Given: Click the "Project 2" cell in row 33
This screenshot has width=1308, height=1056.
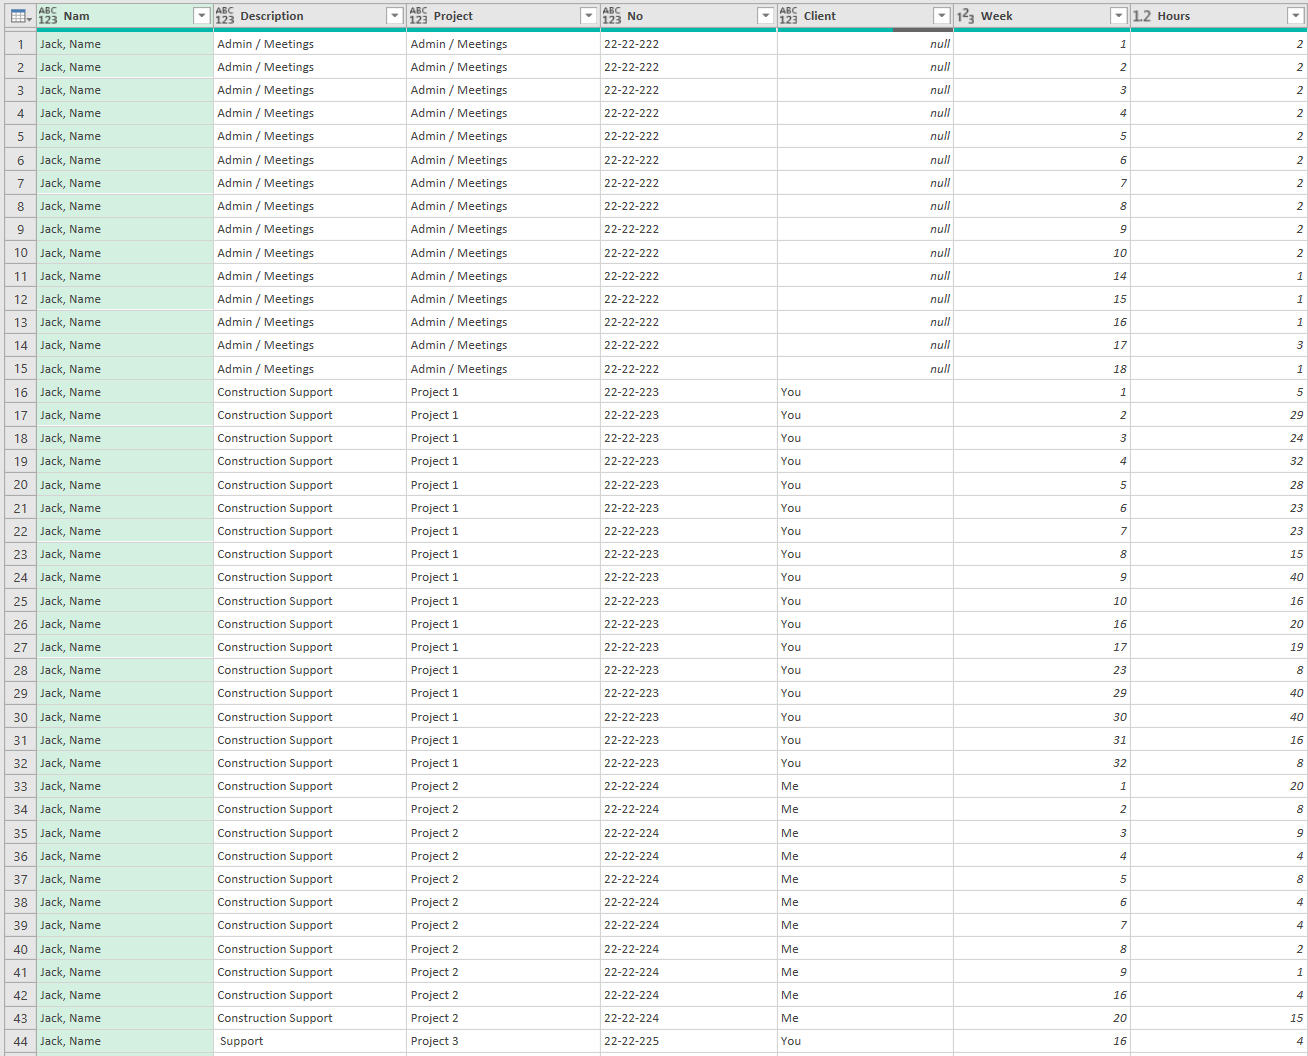Looking at the screenshot, I should click(503, 786).
